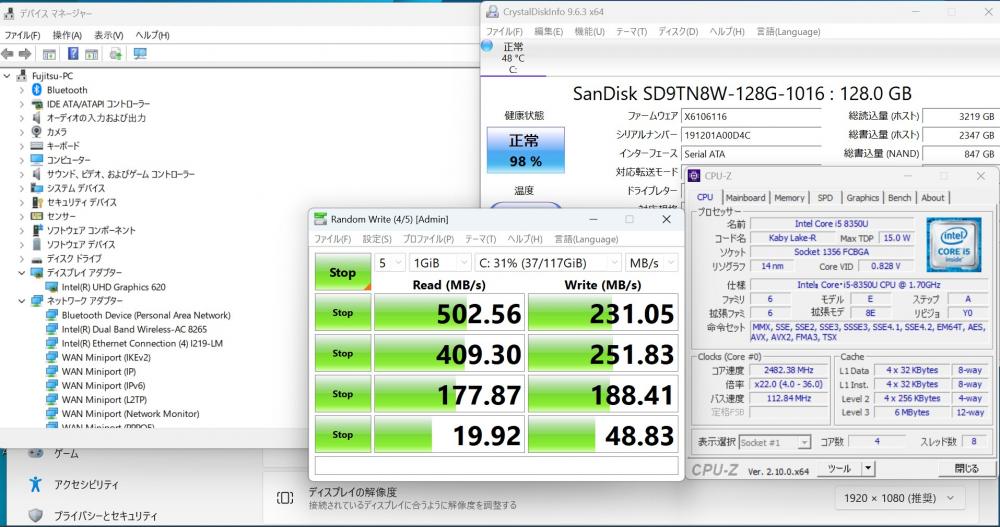Switch to the About tab in CPU-Z
1000x527 pixels.
(x=932, y=198)
